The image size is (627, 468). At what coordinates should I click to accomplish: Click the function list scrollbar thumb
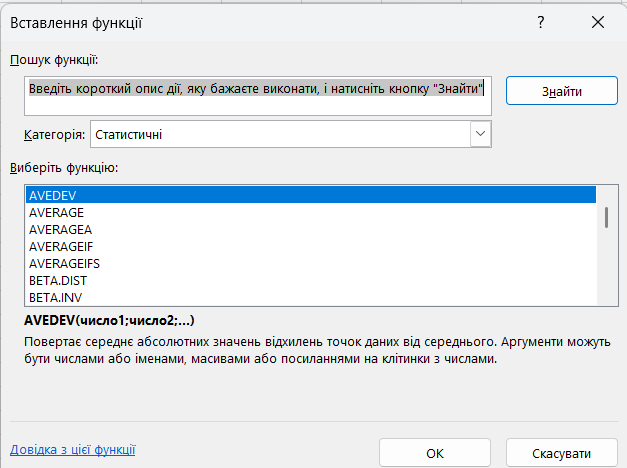coord(606,217)
